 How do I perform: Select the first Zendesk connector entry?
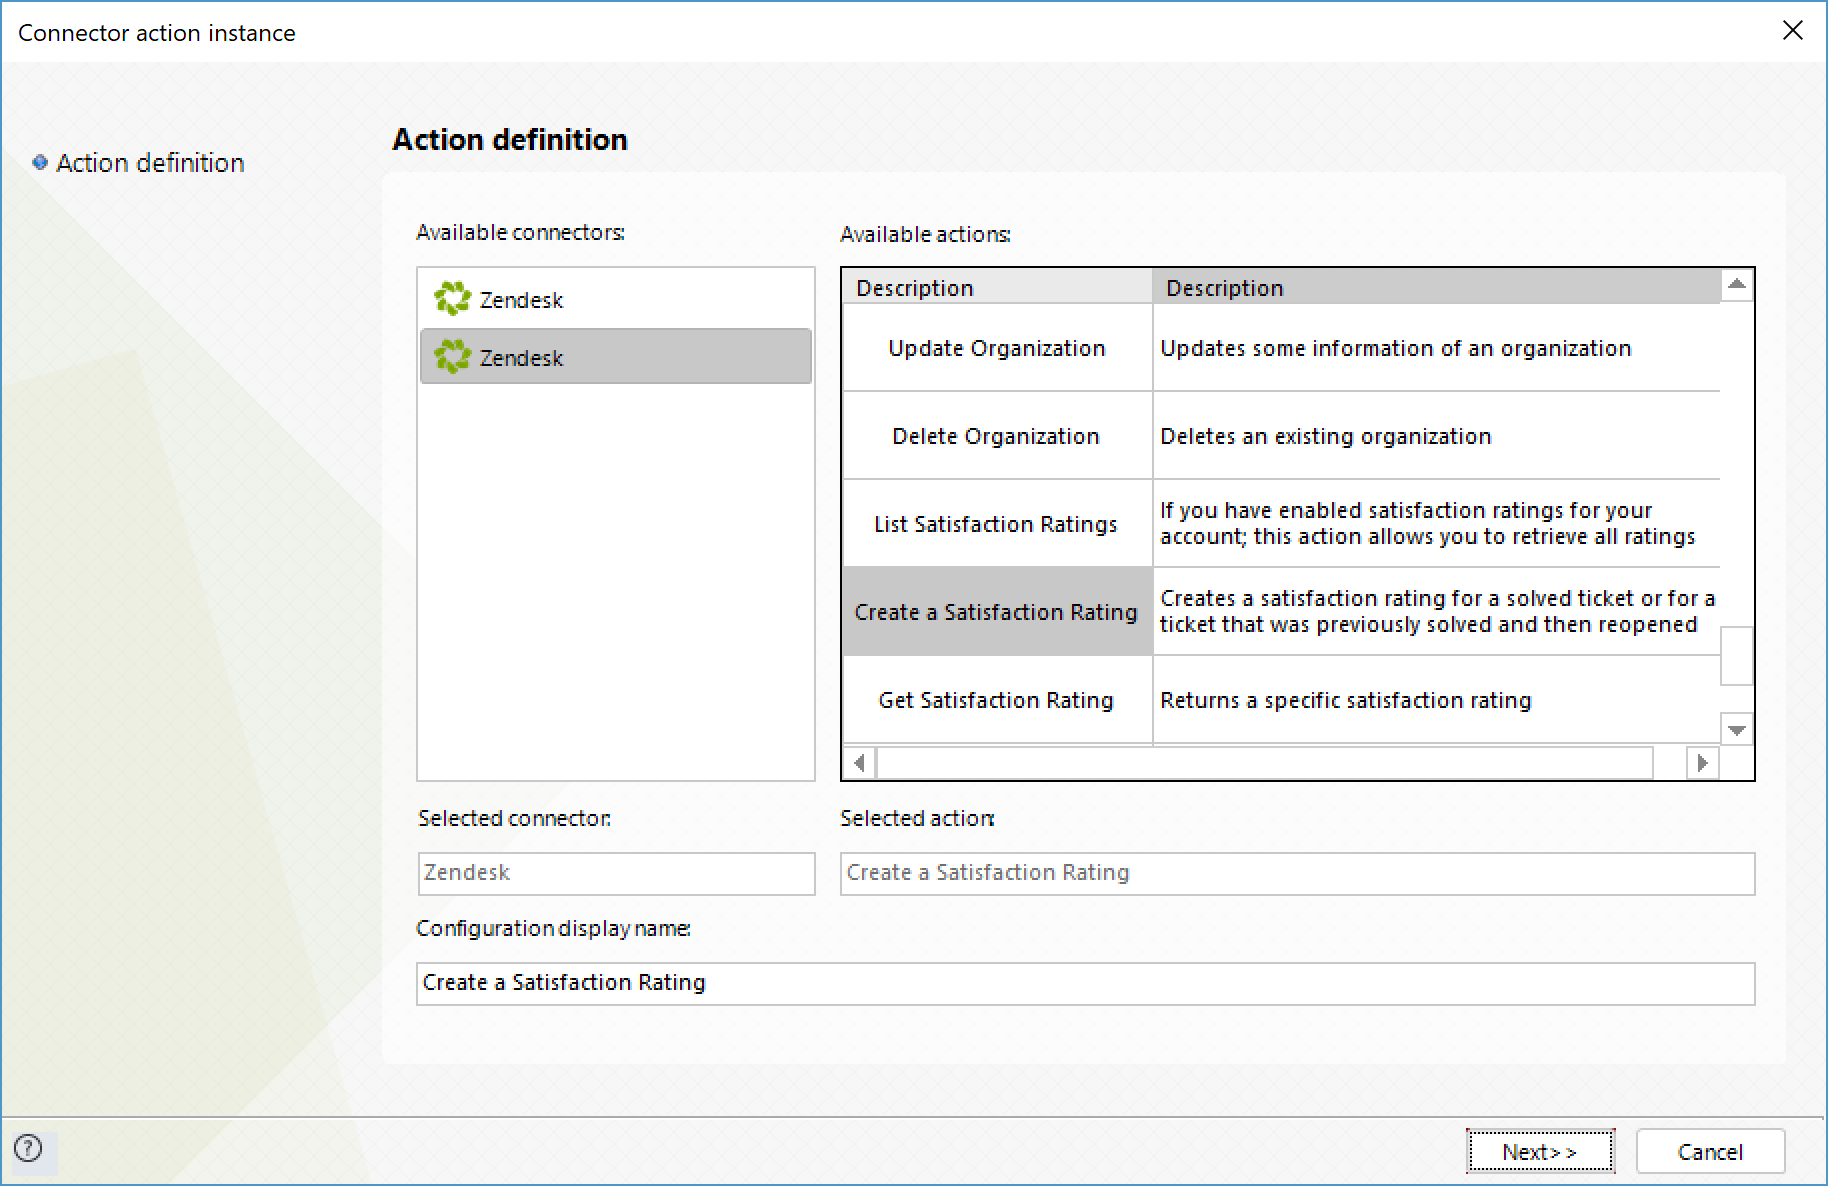(x=616, y=299)
